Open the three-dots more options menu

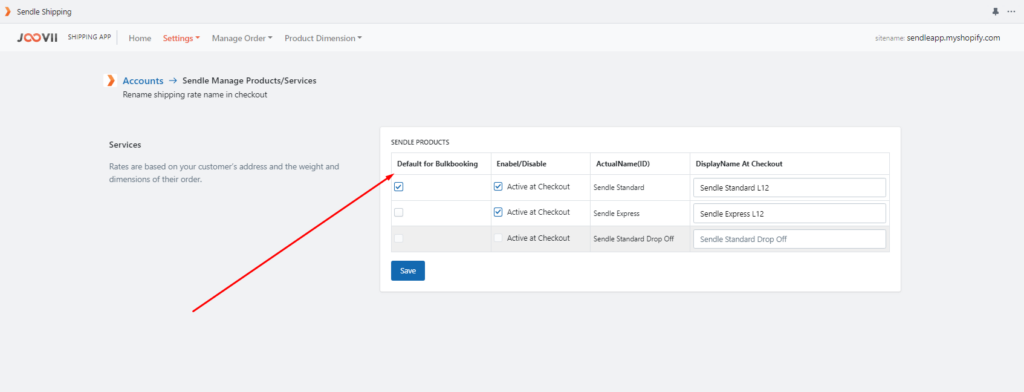pyautogui.click(x=1012, y=12)
